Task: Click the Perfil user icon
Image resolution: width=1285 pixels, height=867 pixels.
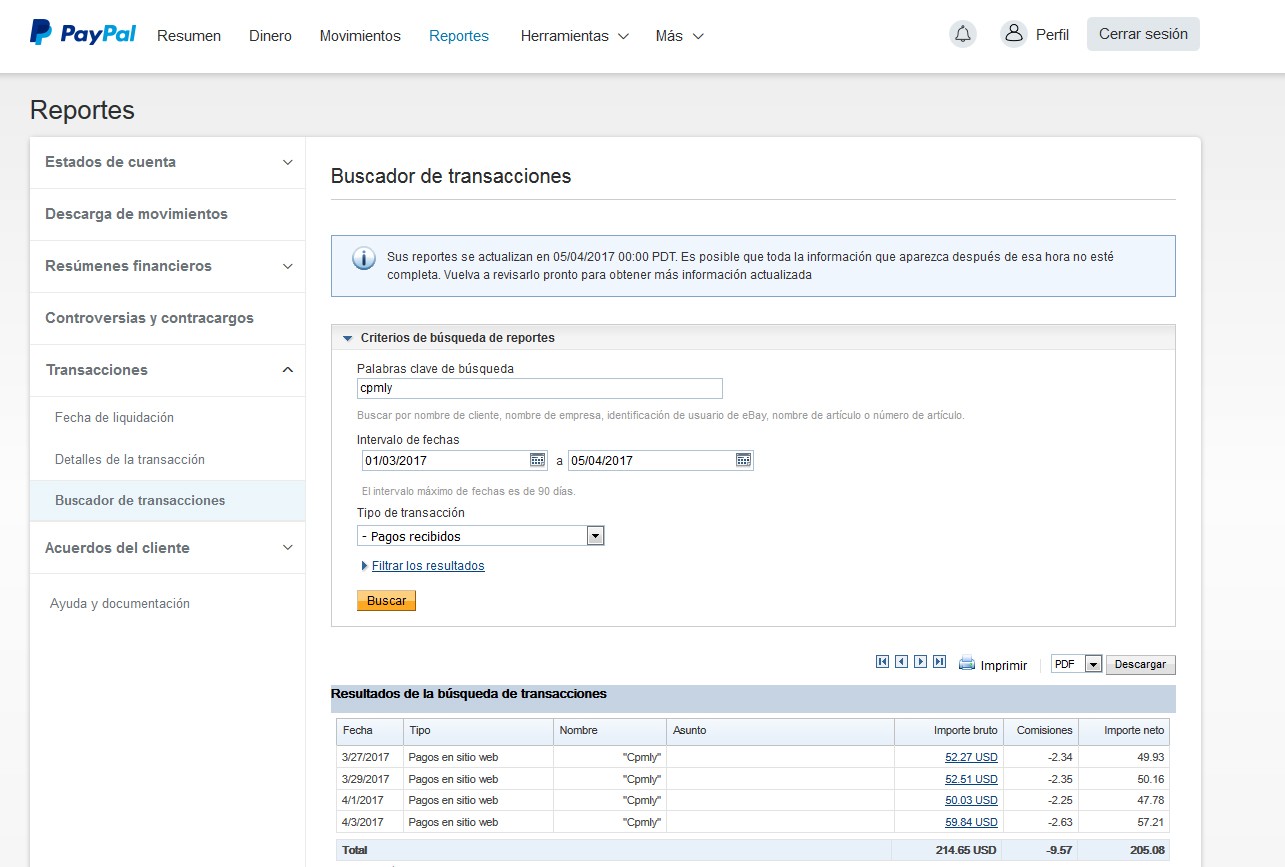Action: (1014, 34)
